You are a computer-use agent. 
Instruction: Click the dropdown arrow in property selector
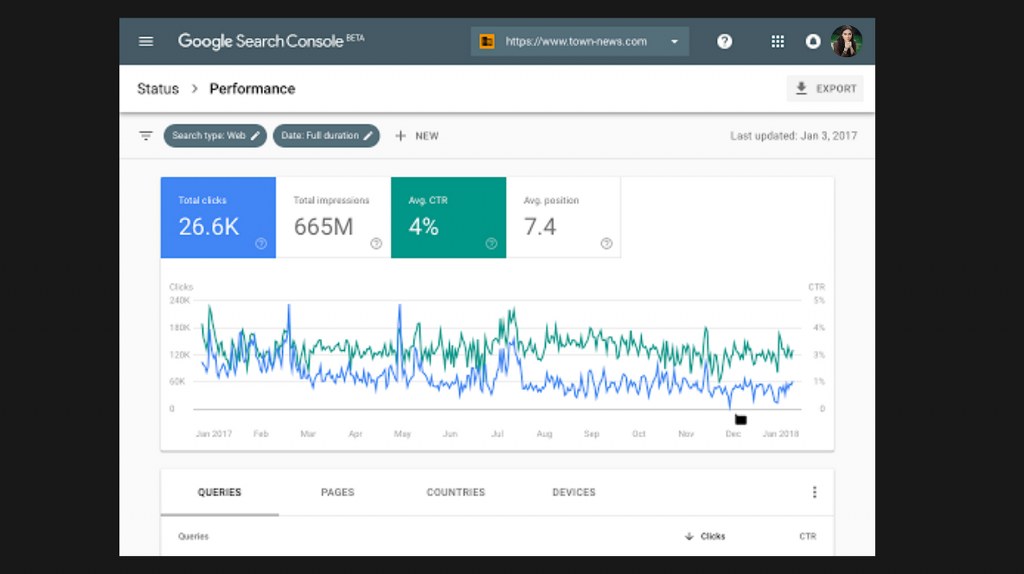[674, 42]
